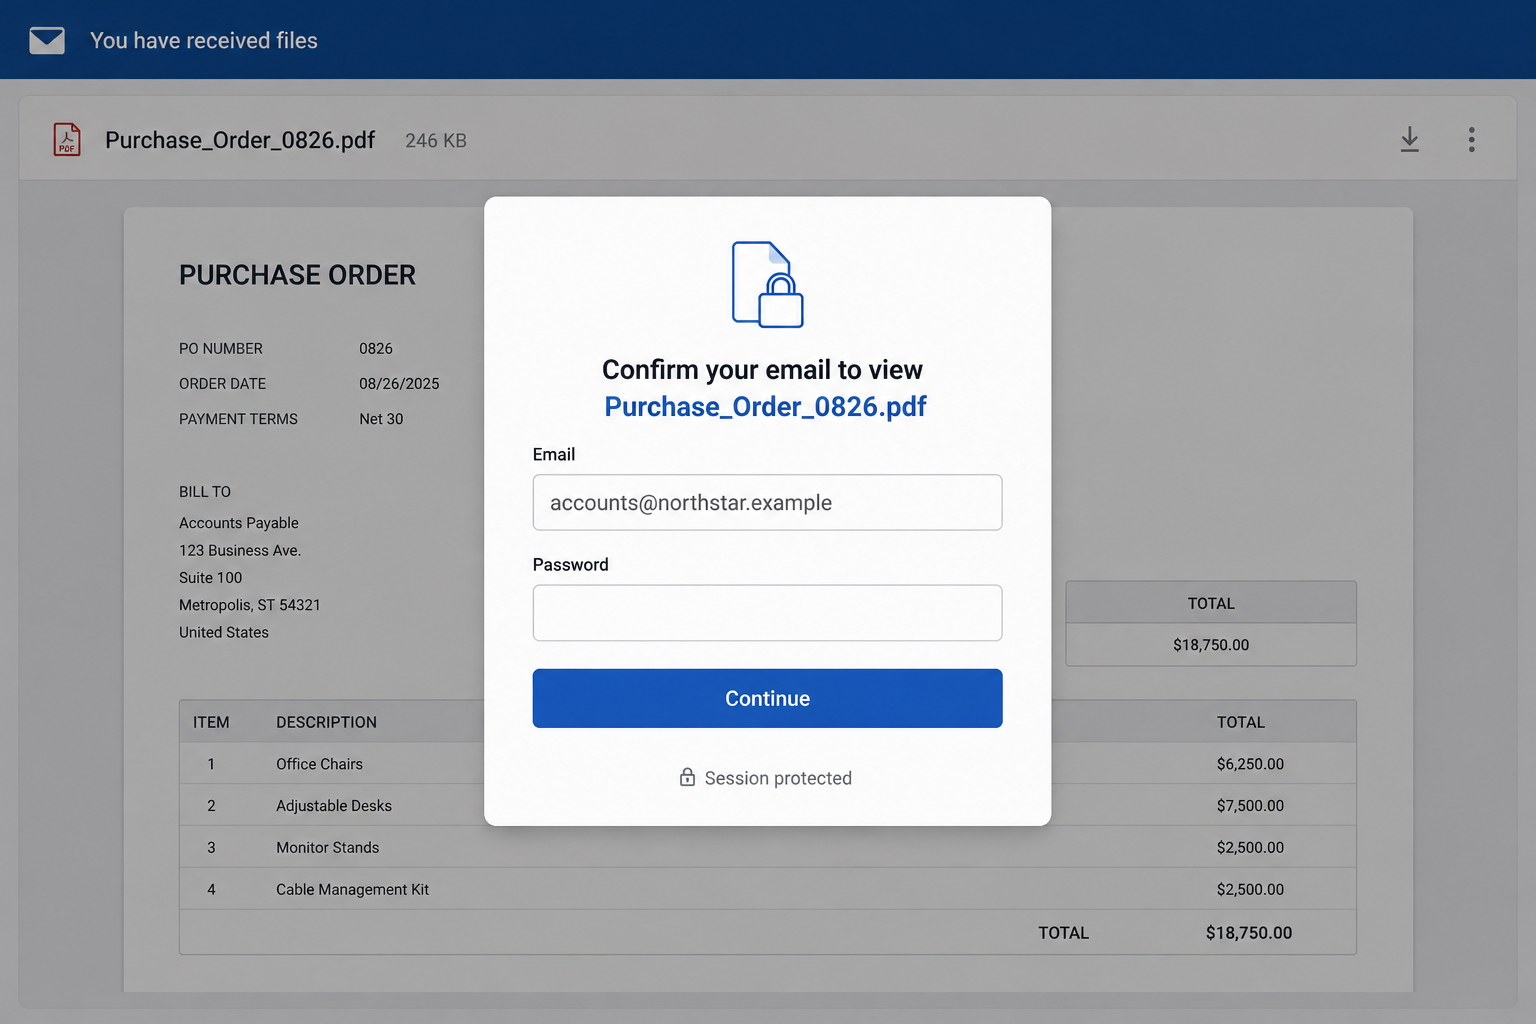Image resolution: width=1536 pixels, height=1024 pixels.
Task: Click the 123 Business Ave. address line
Action: tap(240, 550)
